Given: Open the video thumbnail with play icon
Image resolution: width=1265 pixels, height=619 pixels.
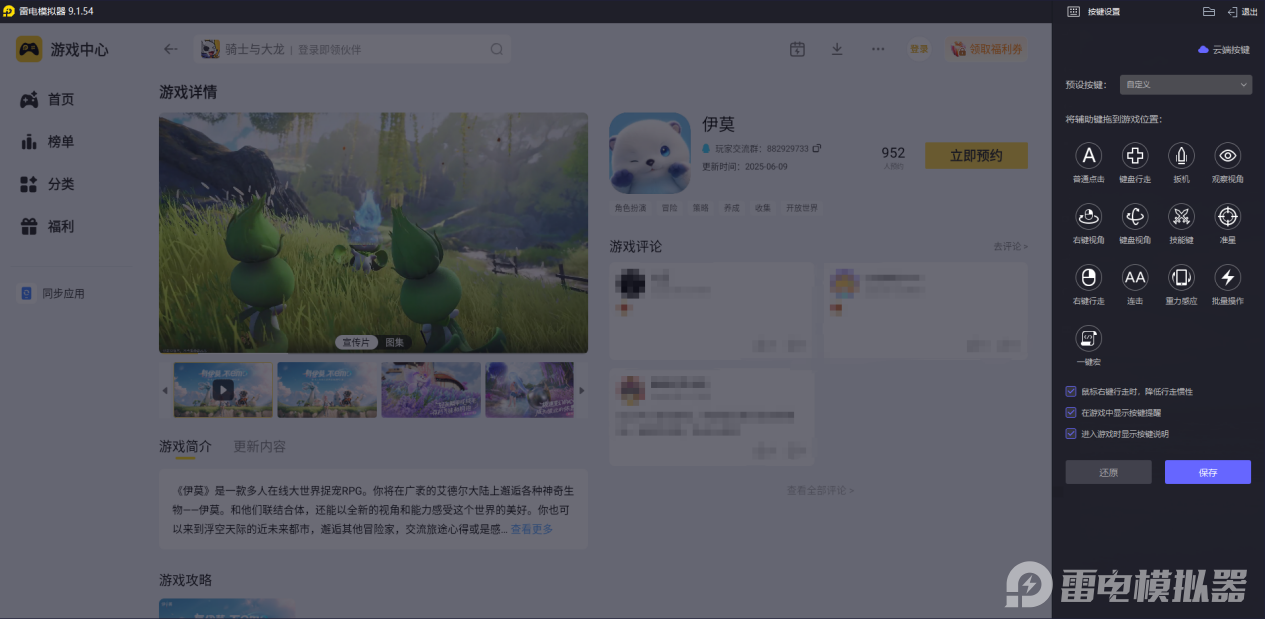Looking at the screenshot, I should [222, 390].
